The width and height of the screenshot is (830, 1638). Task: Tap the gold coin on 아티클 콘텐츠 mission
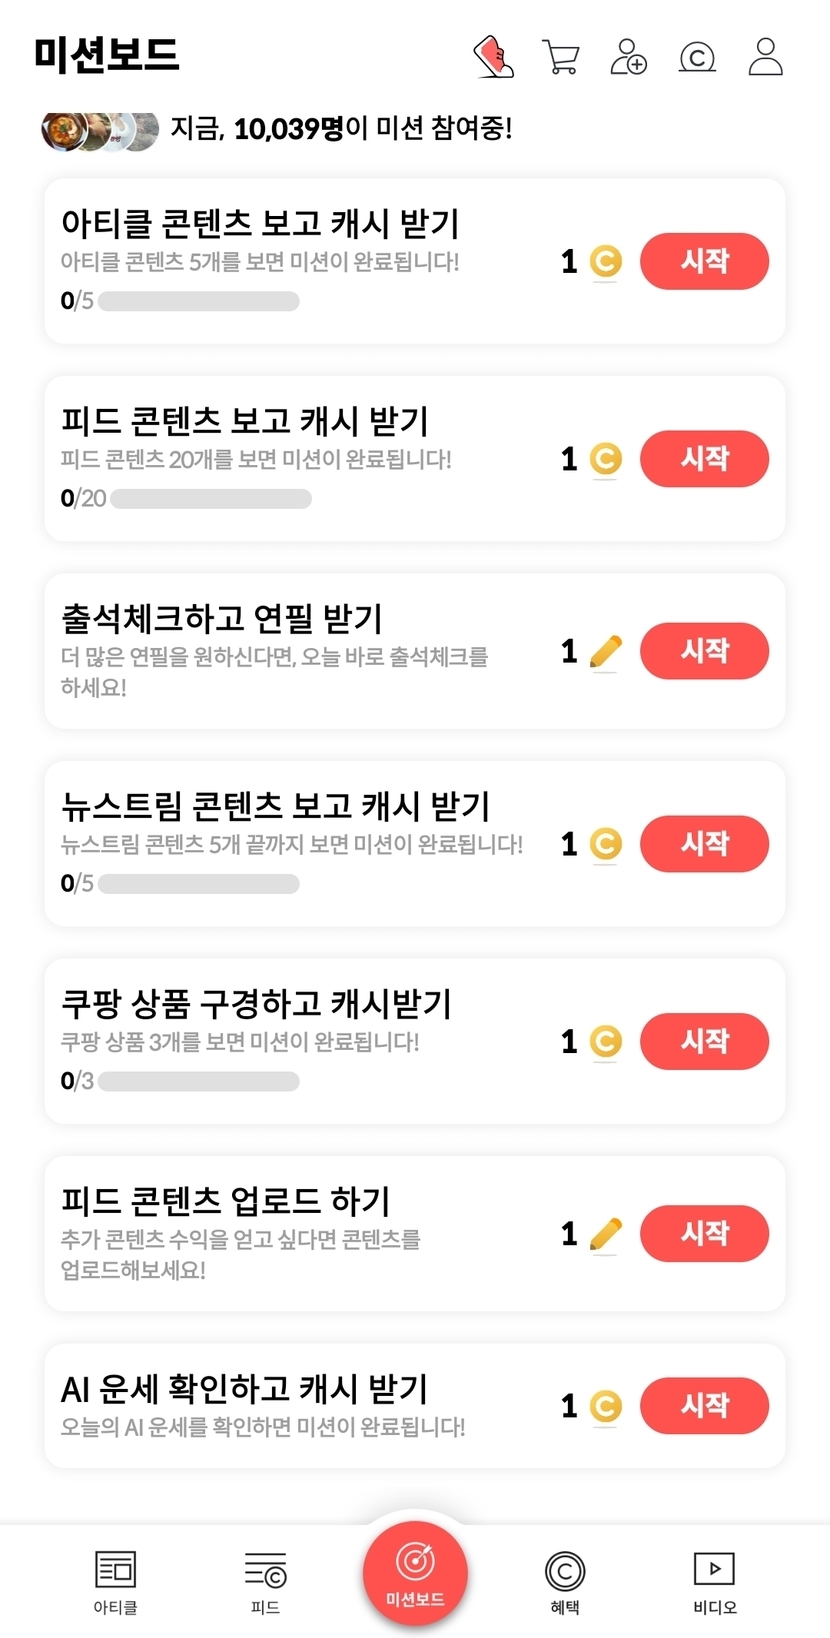(605, 262)
